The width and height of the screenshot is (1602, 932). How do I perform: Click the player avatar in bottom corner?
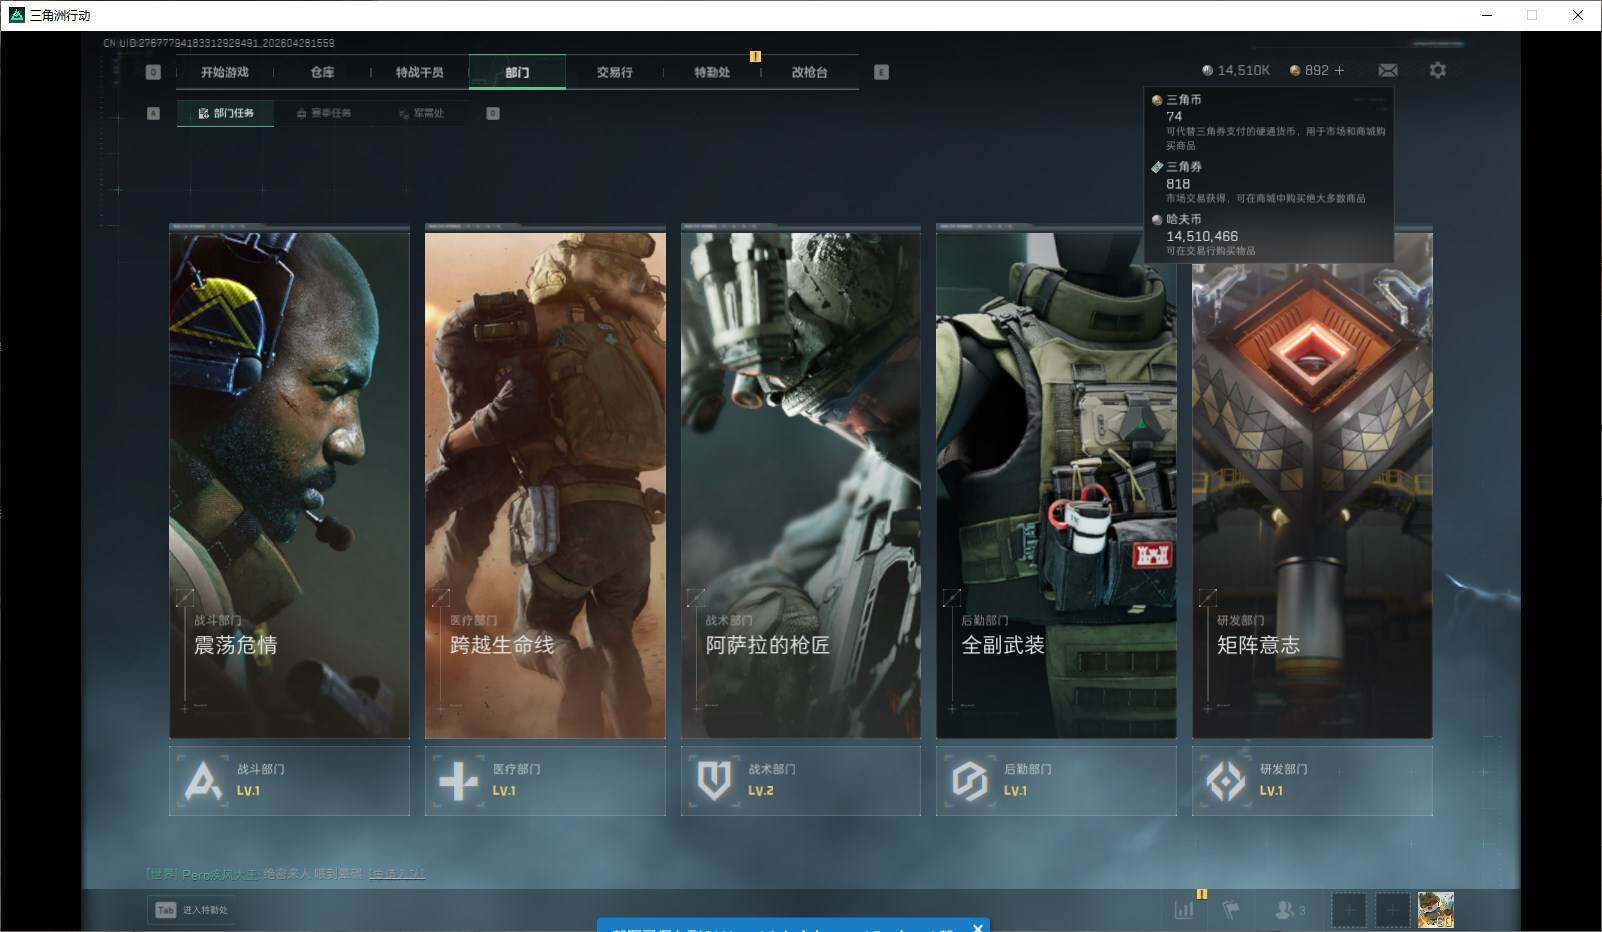click(1435, 910)
